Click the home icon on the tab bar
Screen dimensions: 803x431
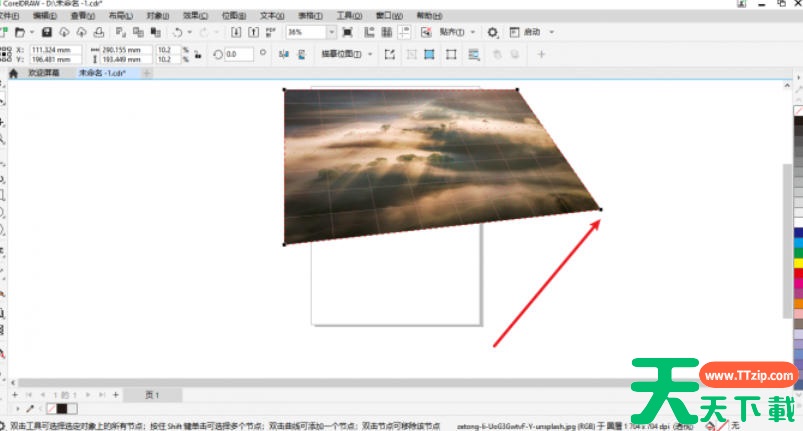coord(13,73)
